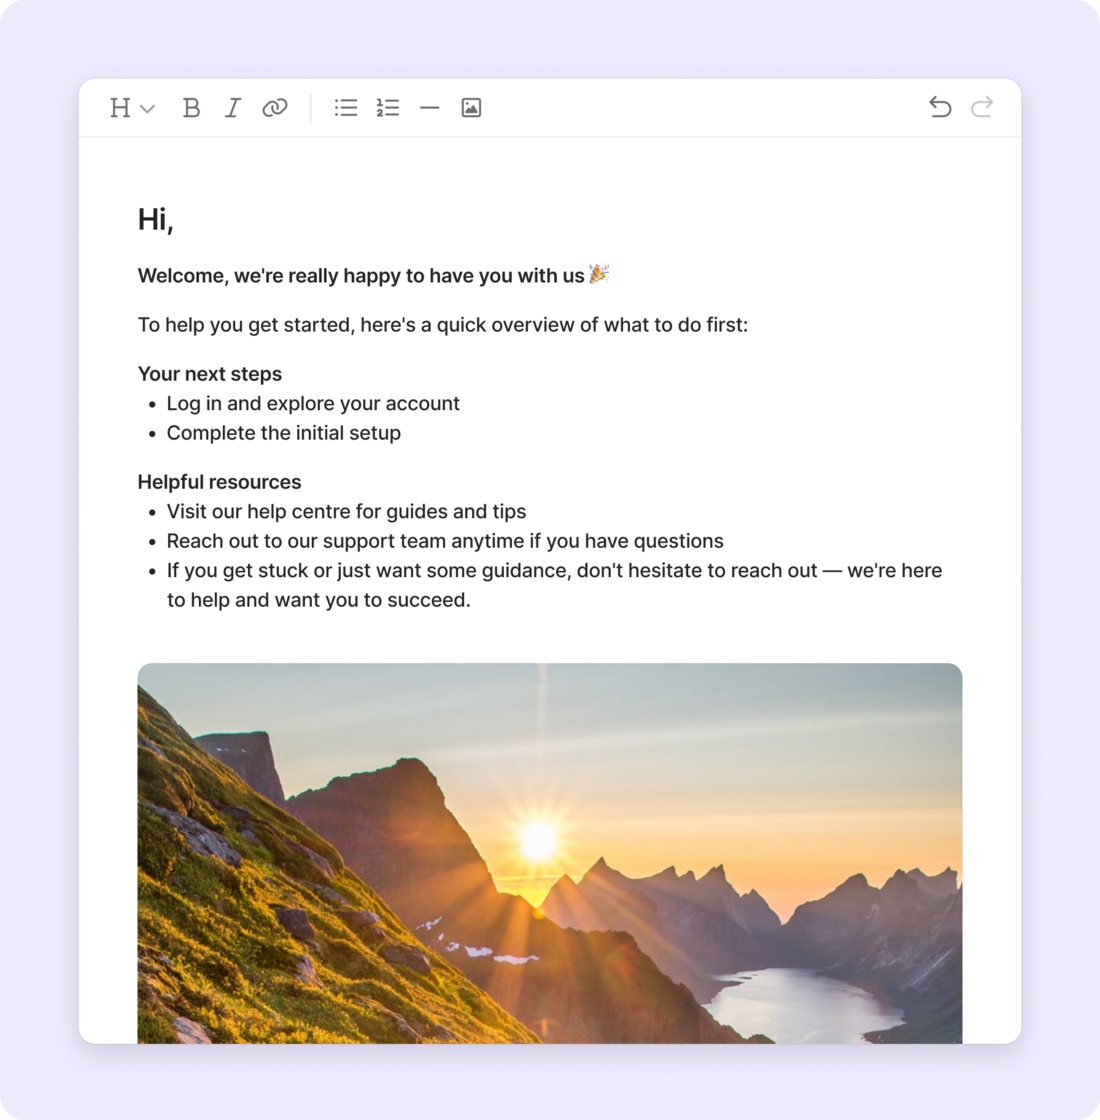The height and width of the screenshot is (1120, 1100).
Task: Insert a hyperlink with the link icon
Action: pyautogui.click(x=275, y=108)
